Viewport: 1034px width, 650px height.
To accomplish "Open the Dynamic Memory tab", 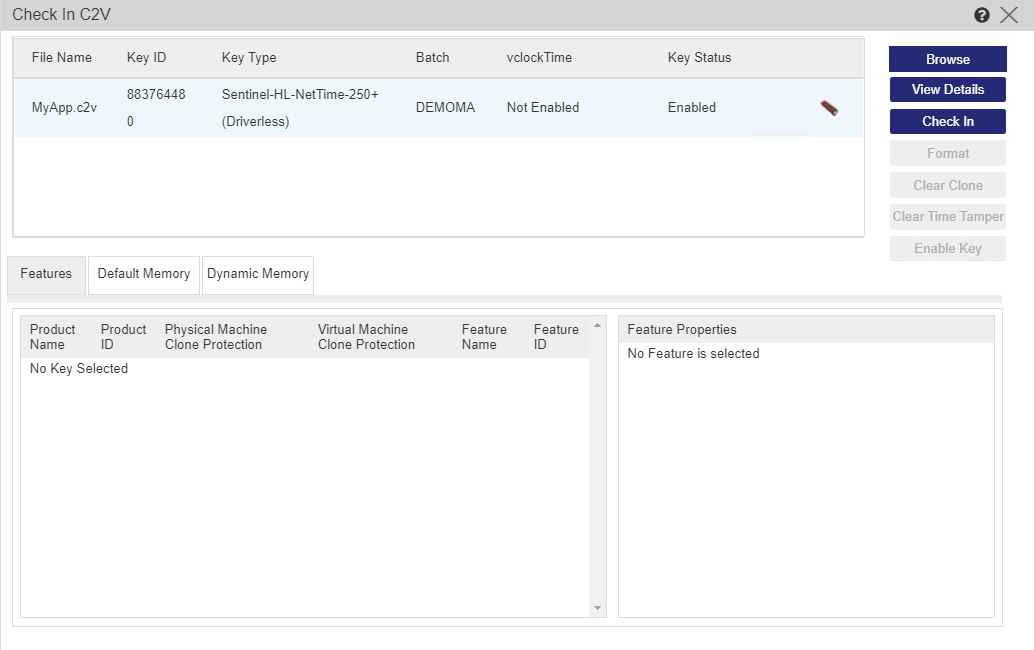I will coord(257,275).
